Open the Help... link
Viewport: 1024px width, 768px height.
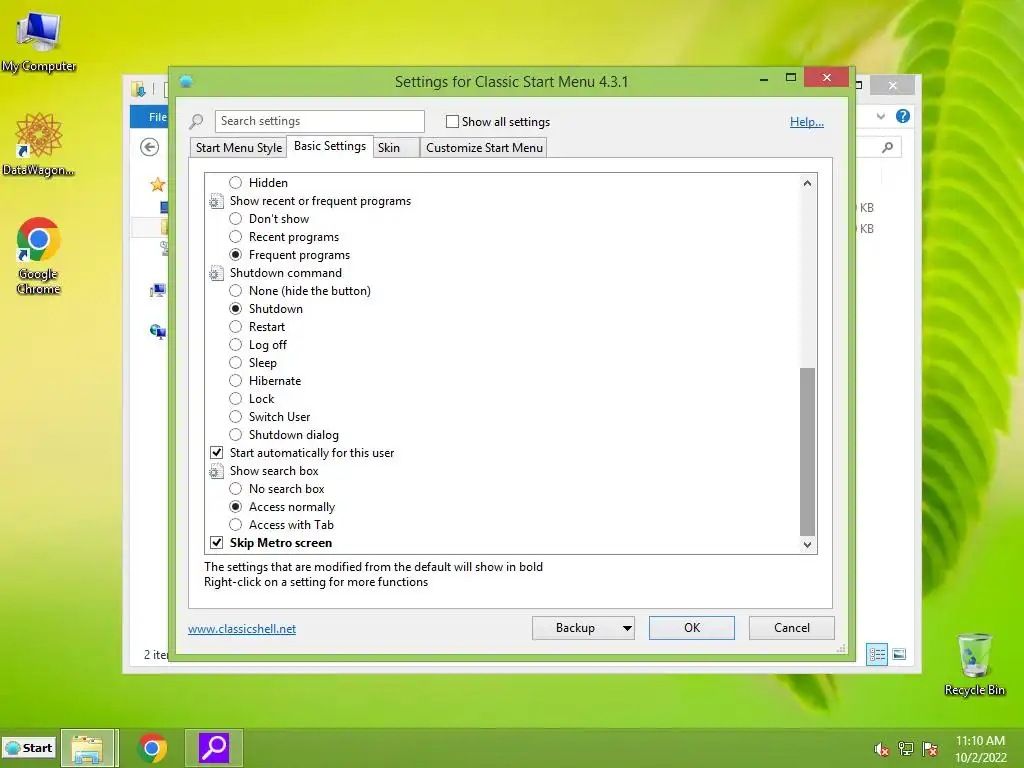807,121
